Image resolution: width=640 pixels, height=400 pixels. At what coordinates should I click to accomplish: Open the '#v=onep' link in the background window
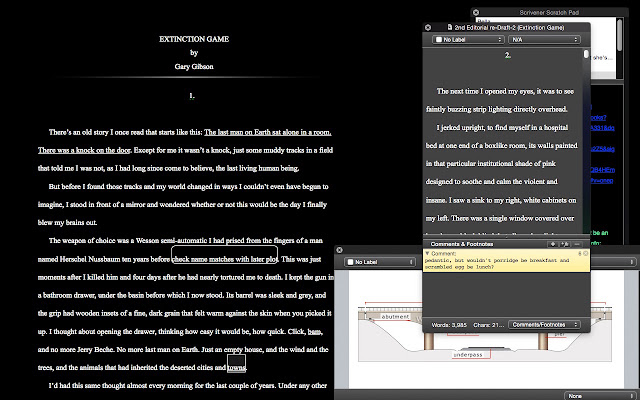click(x=602, y=180)
